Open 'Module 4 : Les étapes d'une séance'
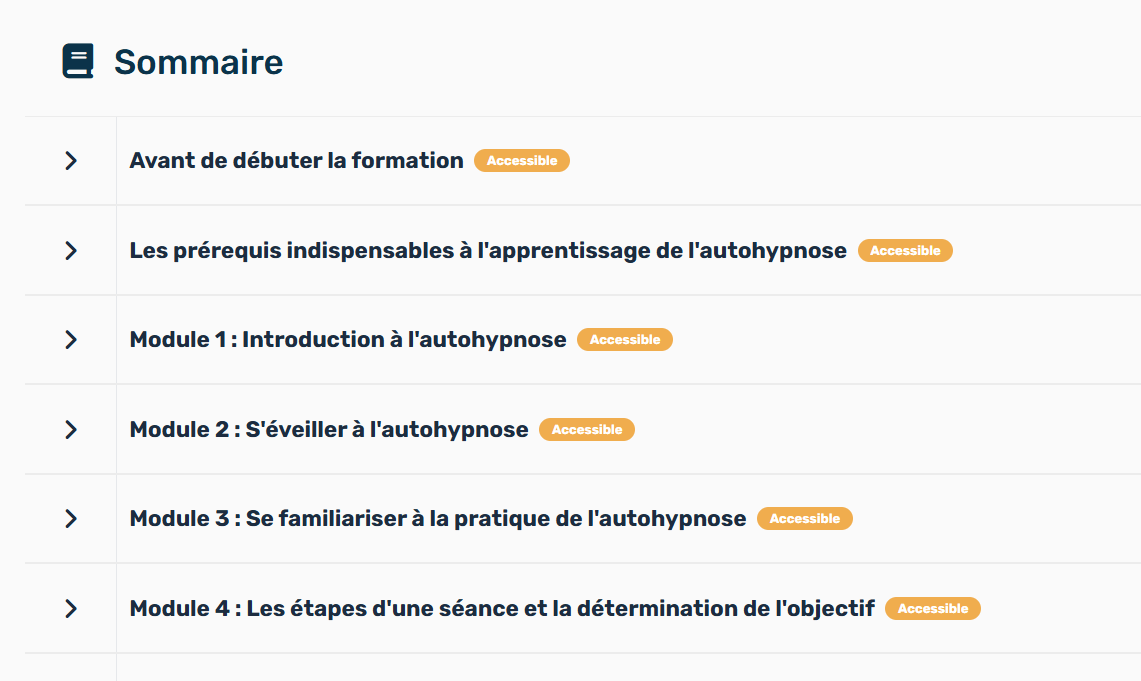The width and height of the screenshot is (1141, 681). [x=501, y=608]
